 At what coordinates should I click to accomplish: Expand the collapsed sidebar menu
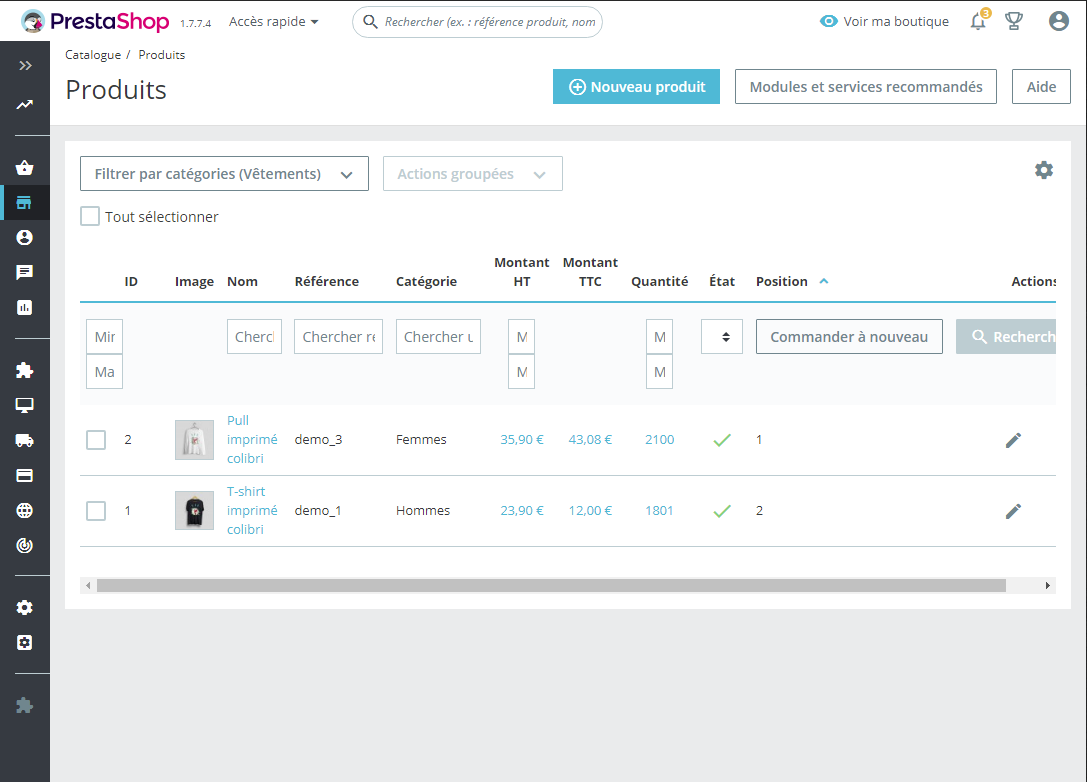click(x=25, y=66)
